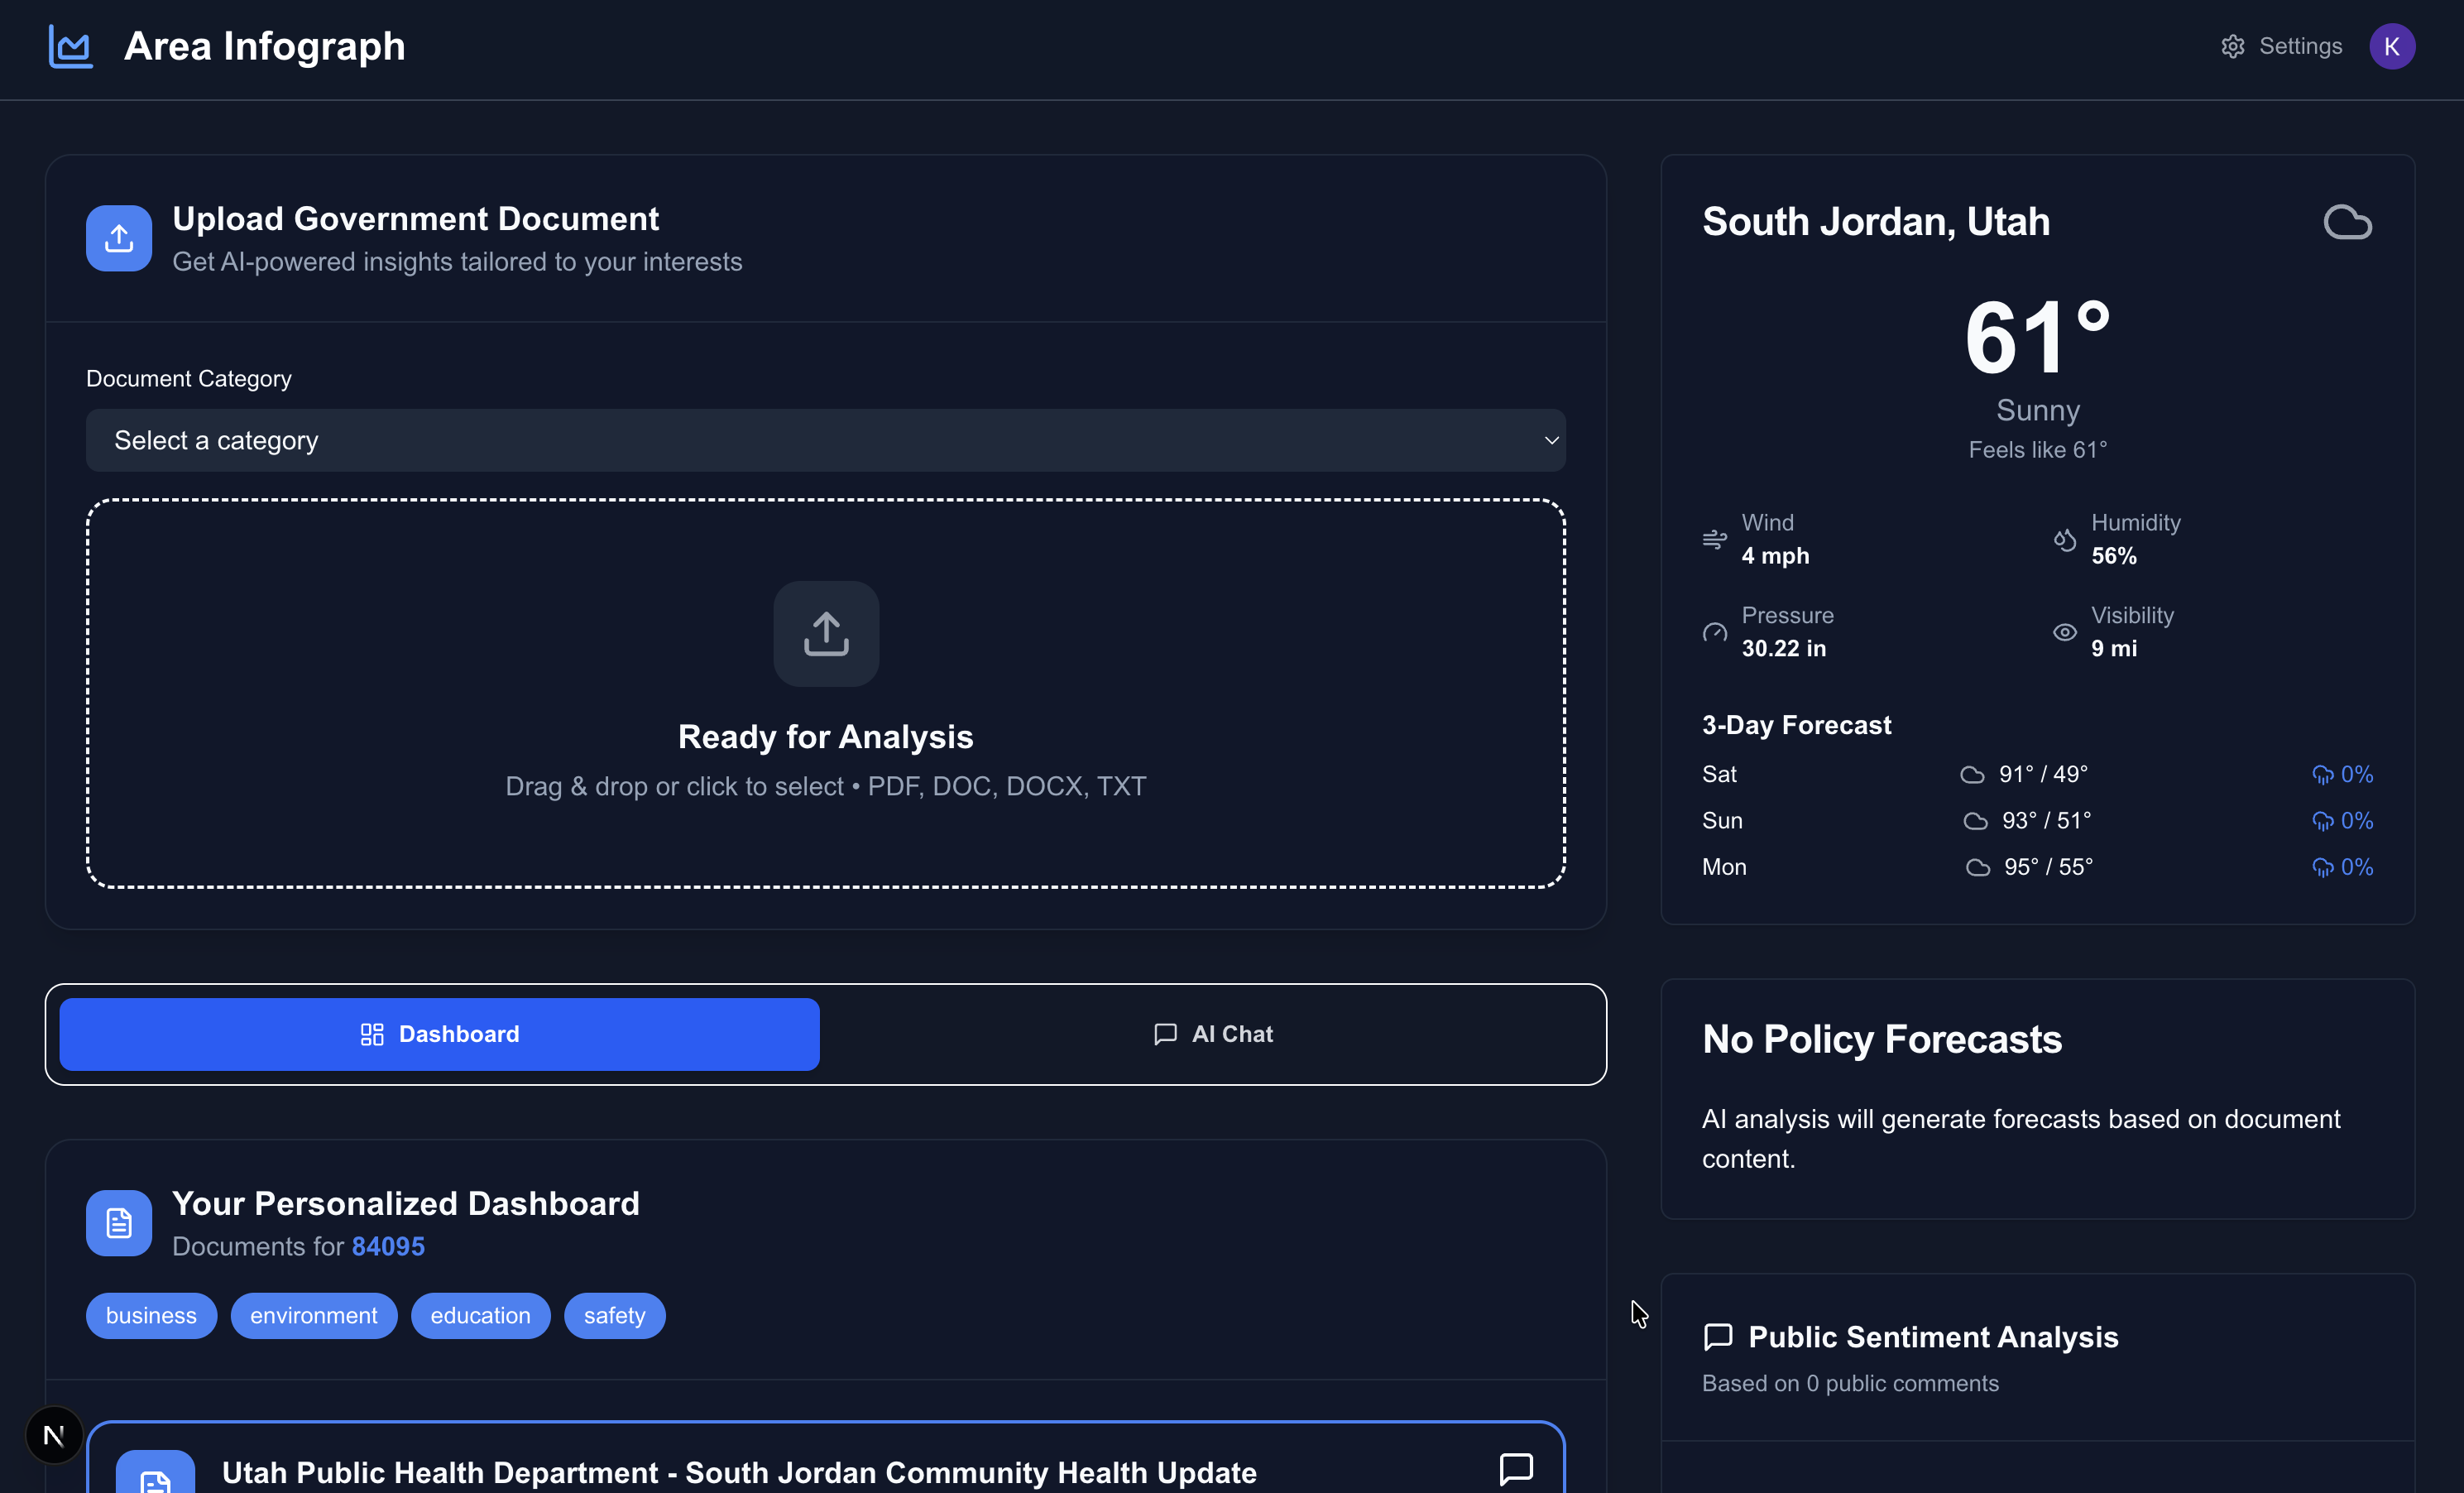Select the safety interest tag
2464x1493 pixels.
(x=614, y=1316)
